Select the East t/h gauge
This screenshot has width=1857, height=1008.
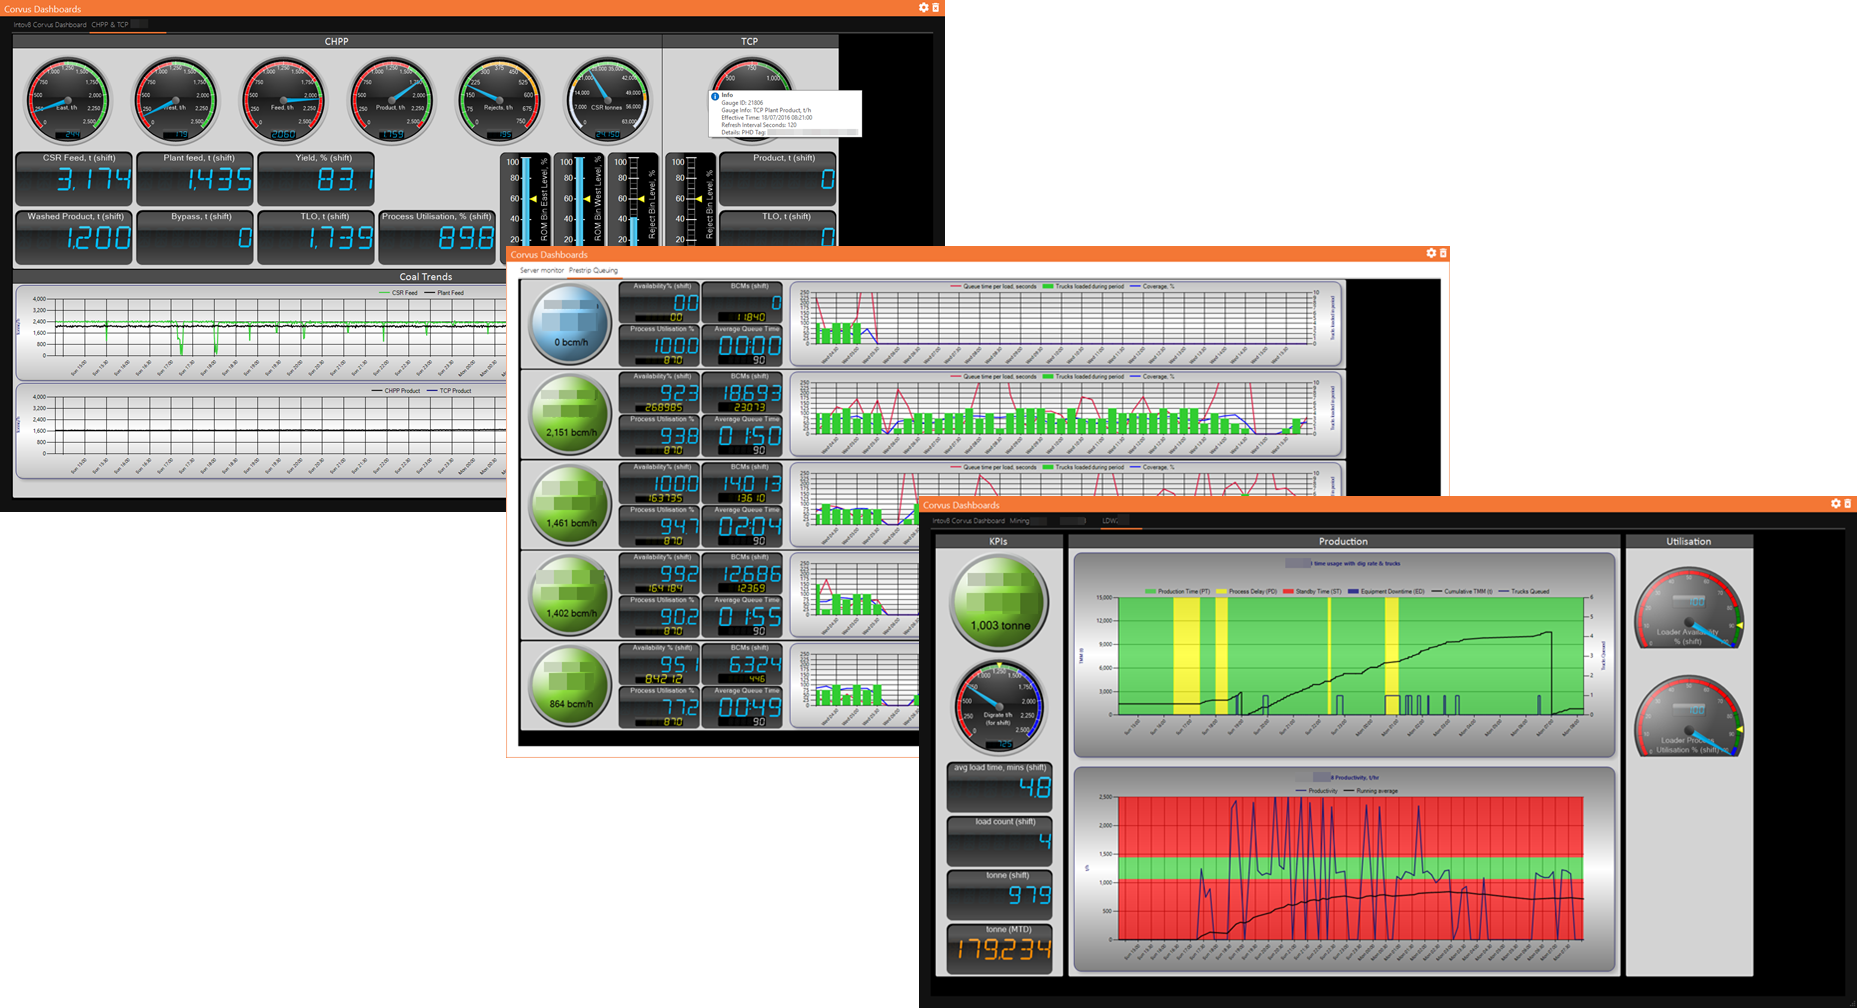pos(67,100)
